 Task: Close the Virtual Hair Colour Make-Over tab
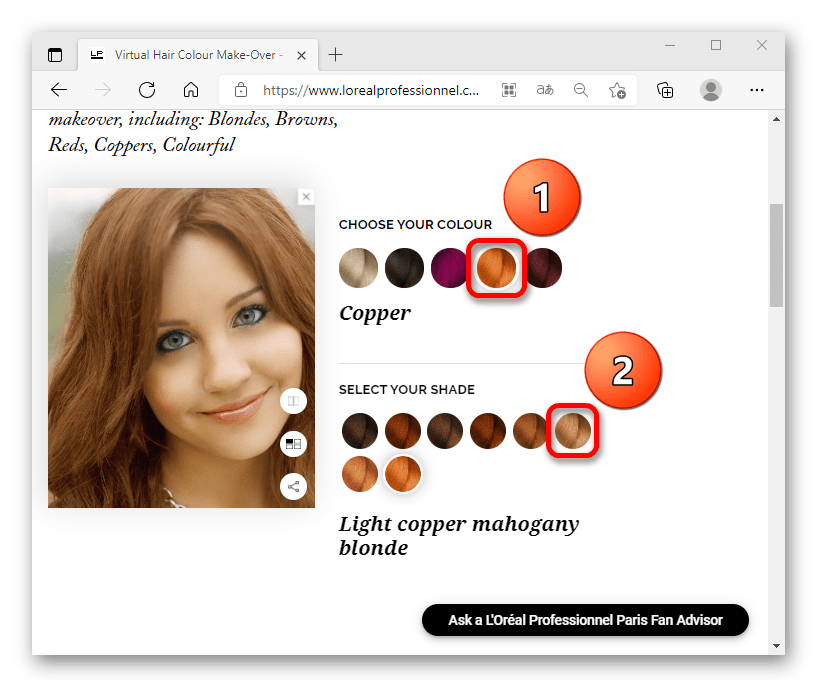301,55
